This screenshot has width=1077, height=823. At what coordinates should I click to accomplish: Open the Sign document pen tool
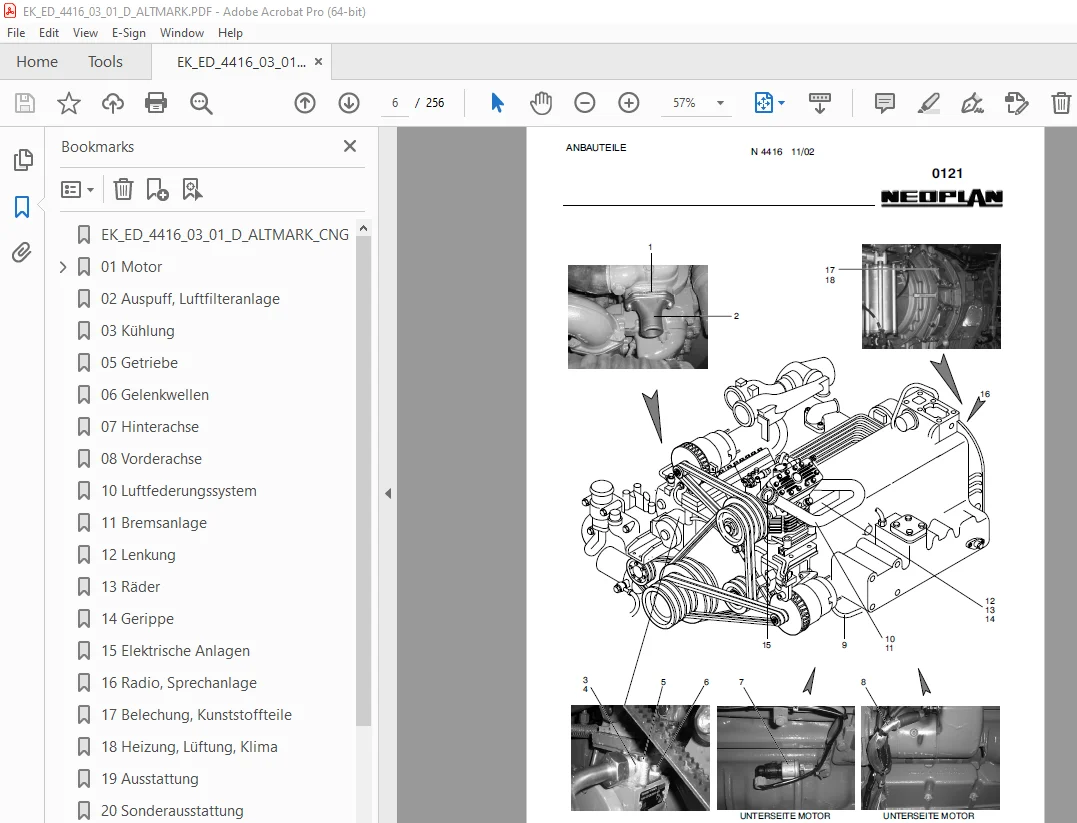[x=972, y=103]
